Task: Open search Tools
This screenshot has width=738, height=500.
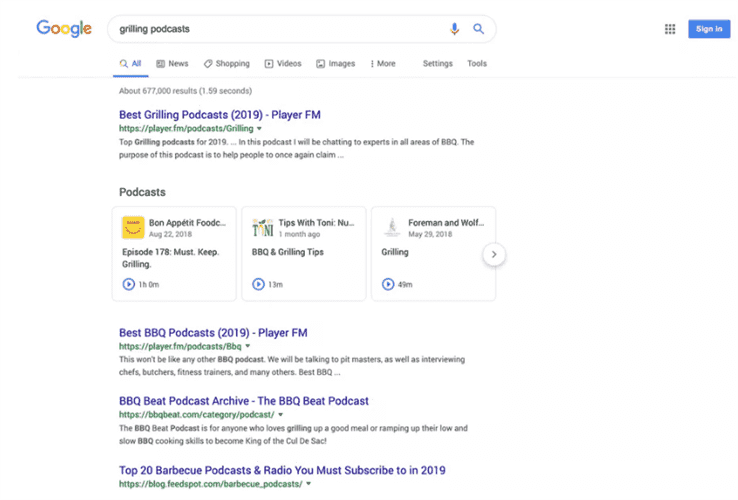Action: pos(477,64)
